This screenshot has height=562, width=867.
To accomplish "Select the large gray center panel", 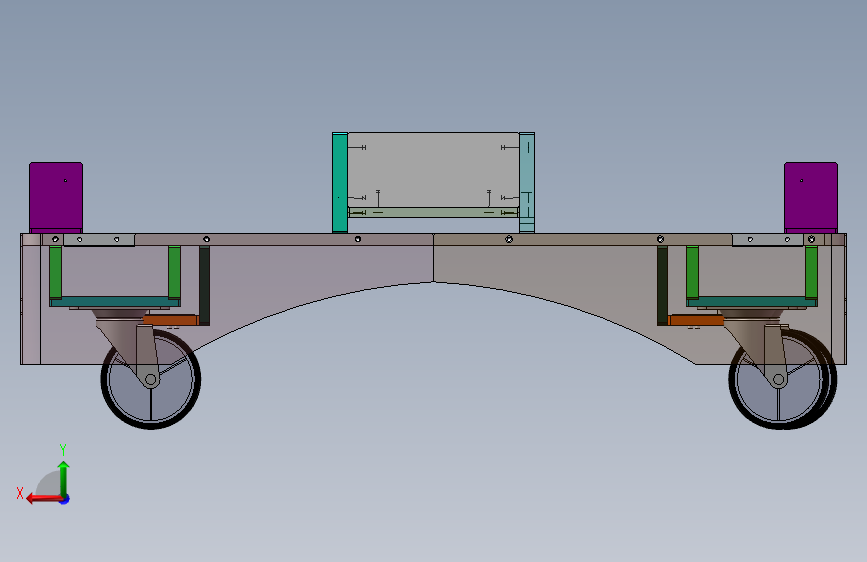I will 434,169.
